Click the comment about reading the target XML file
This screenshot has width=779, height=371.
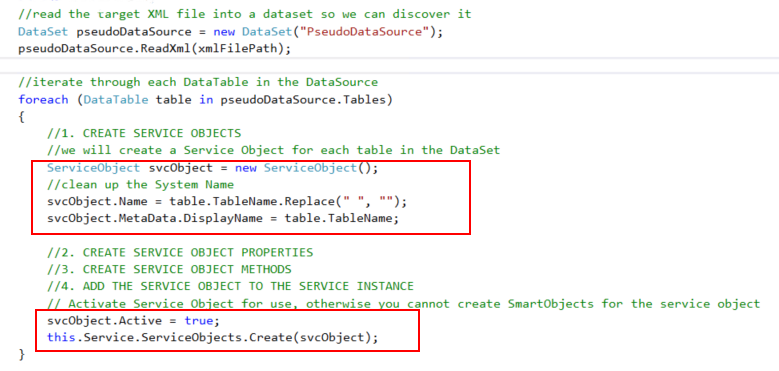point(244,14)
